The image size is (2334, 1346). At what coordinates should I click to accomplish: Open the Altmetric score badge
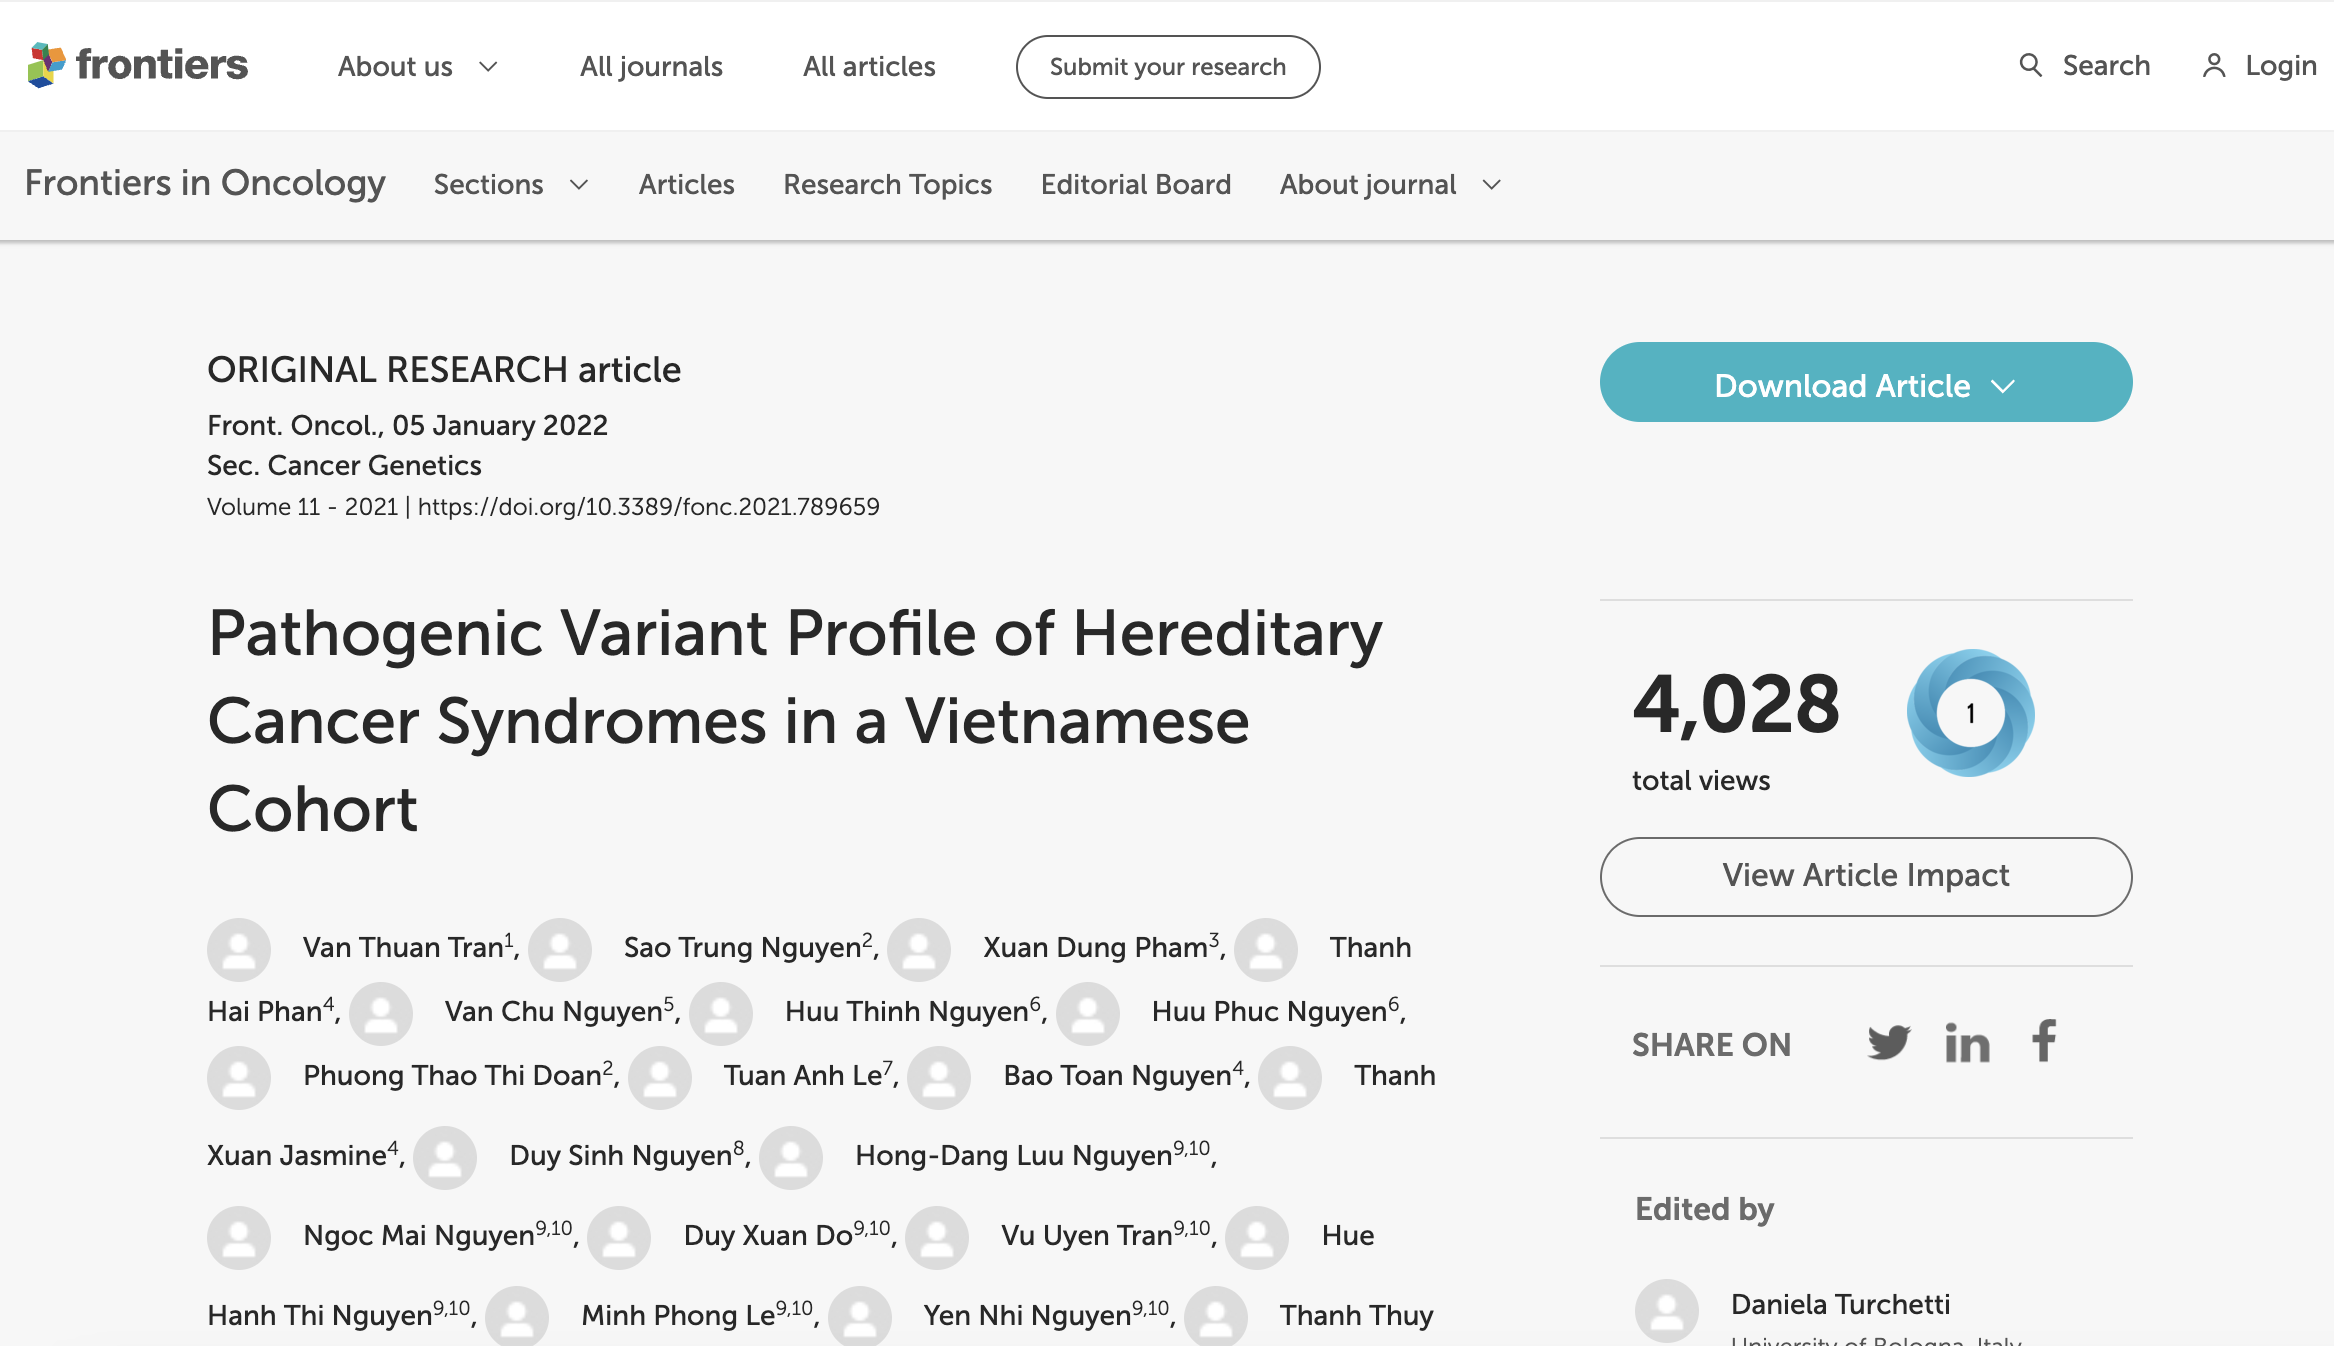[x=1969, y=713]
